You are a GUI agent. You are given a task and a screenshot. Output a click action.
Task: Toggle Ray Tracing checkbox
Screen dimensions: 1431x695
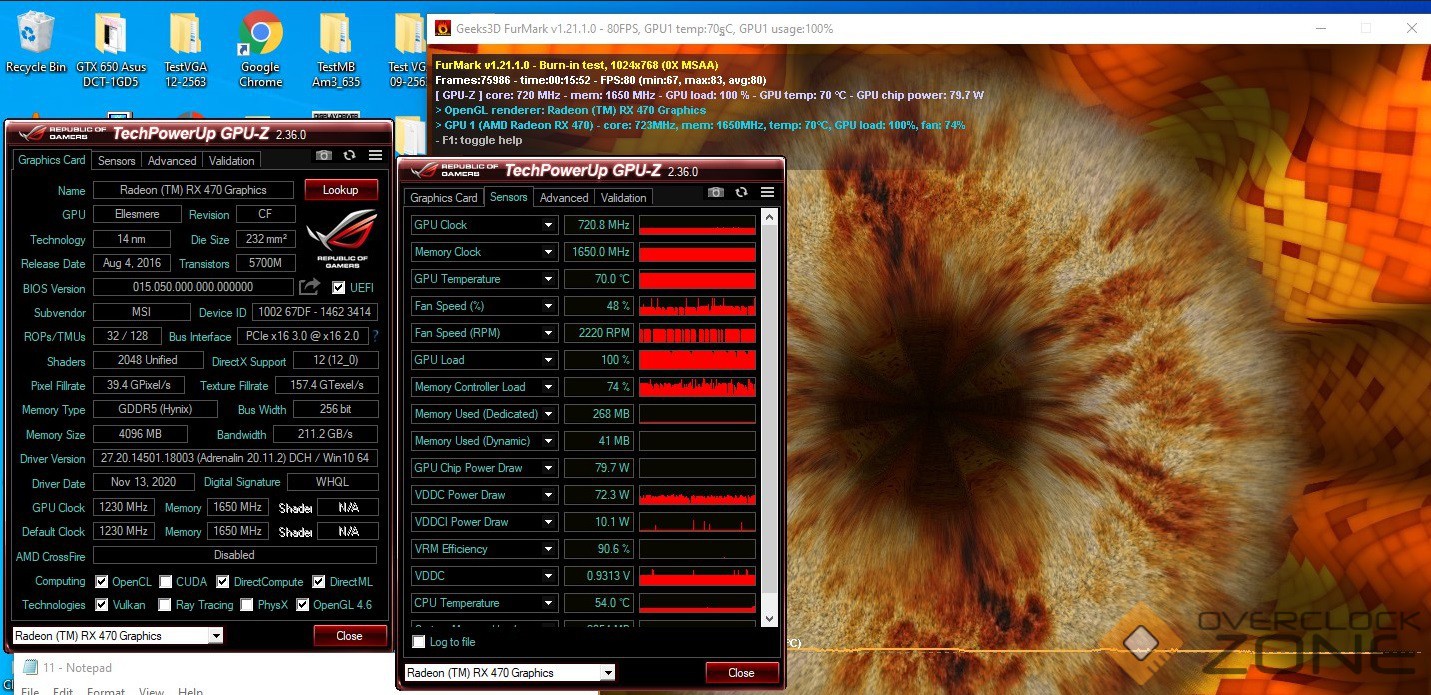click(164, 605)
